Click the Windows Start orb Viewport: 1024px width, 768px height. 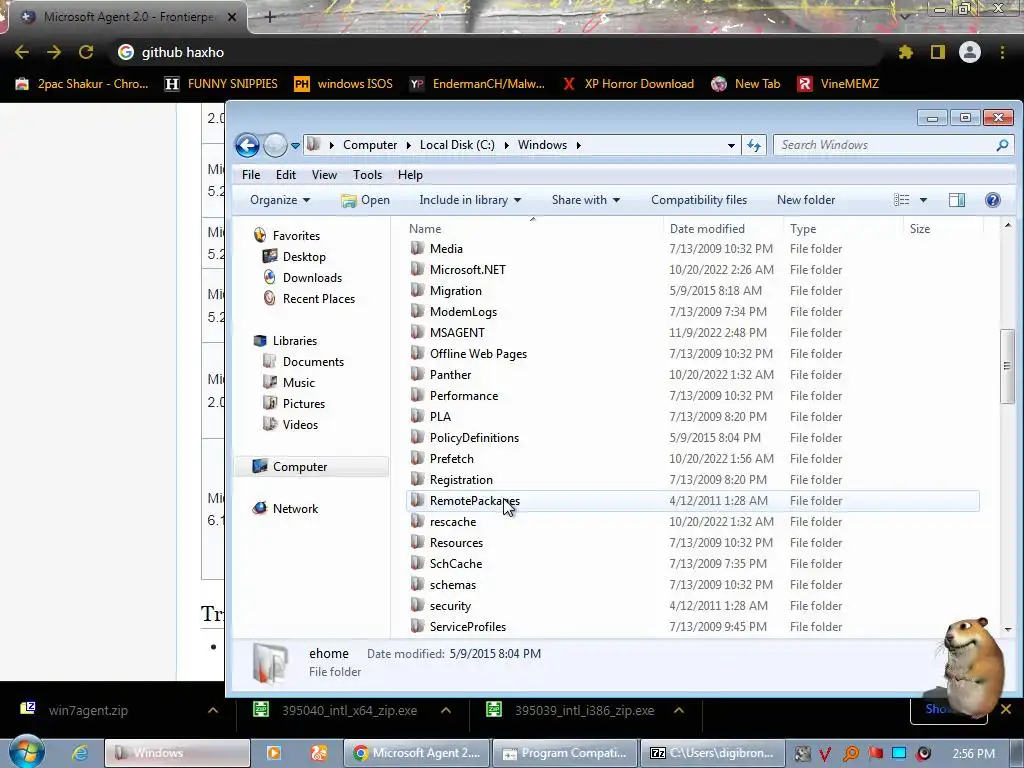coord(26,752)
